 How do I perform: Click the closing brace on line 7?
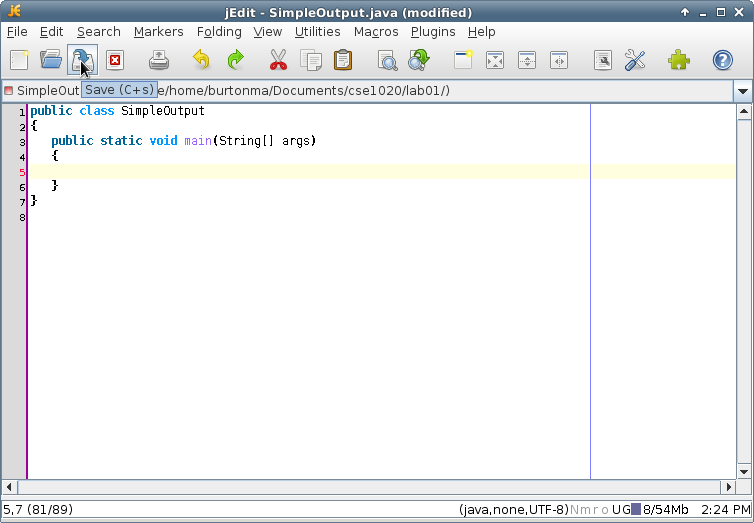[34, 200]
